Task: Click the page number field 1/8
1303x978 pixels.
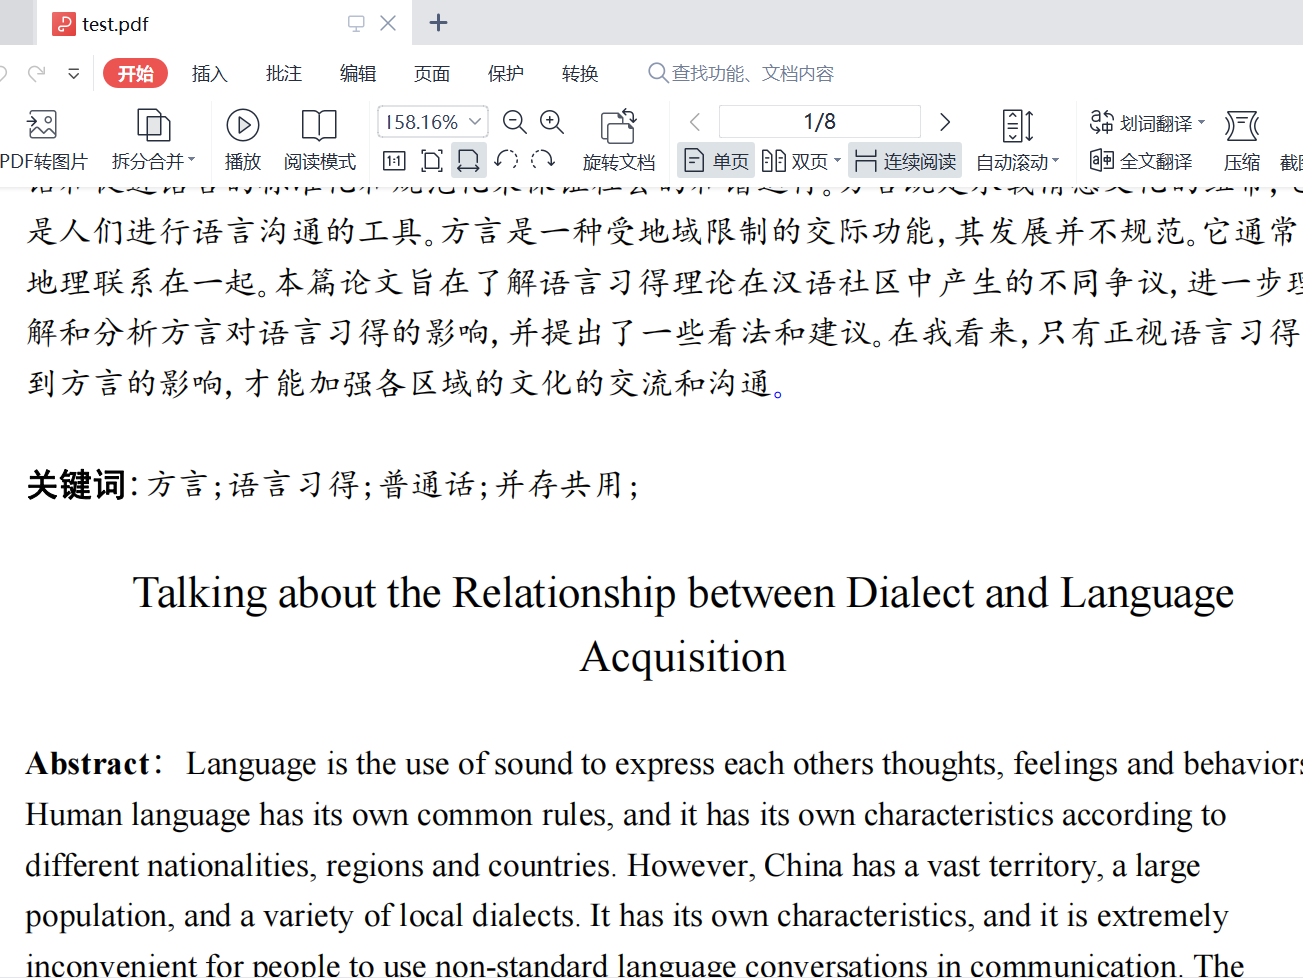Action: click(x=819, y=122)
